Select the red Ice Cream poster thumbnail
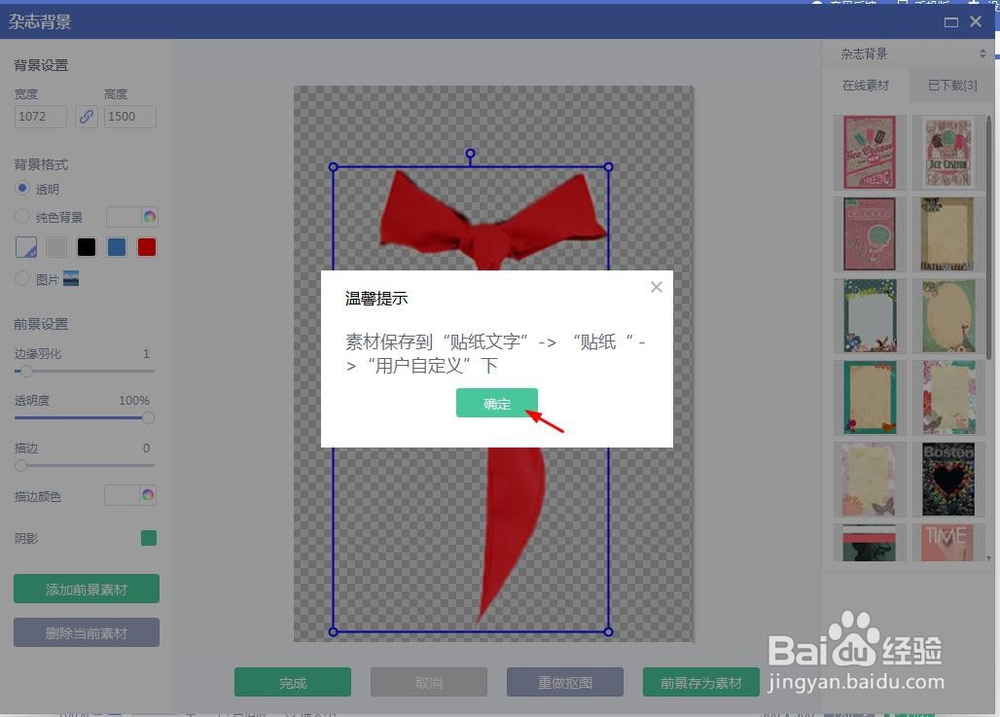The image size is (1000, 717). [870, 152]
